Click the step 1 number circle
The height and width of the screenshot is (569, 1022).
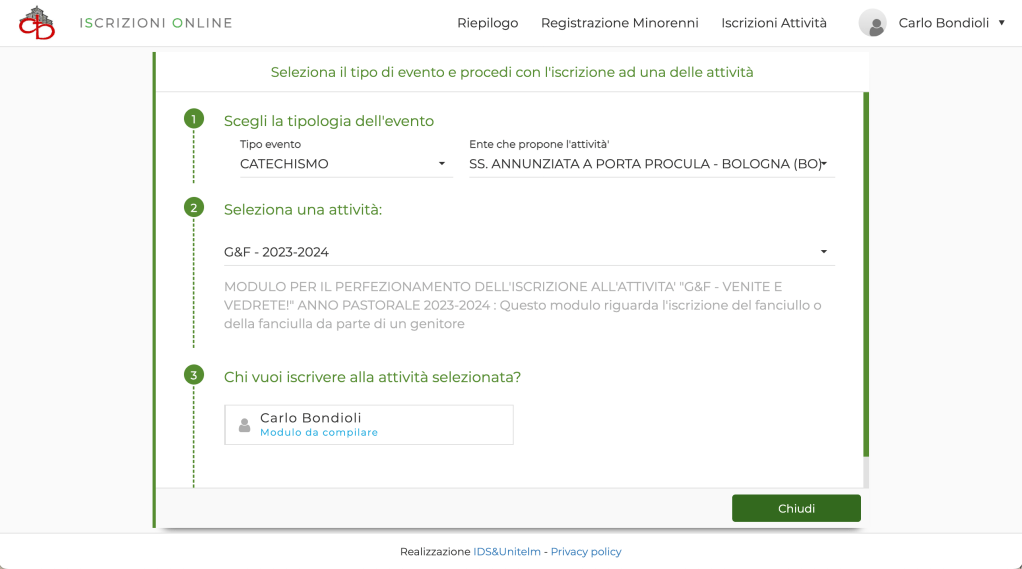tap(194, 120)
